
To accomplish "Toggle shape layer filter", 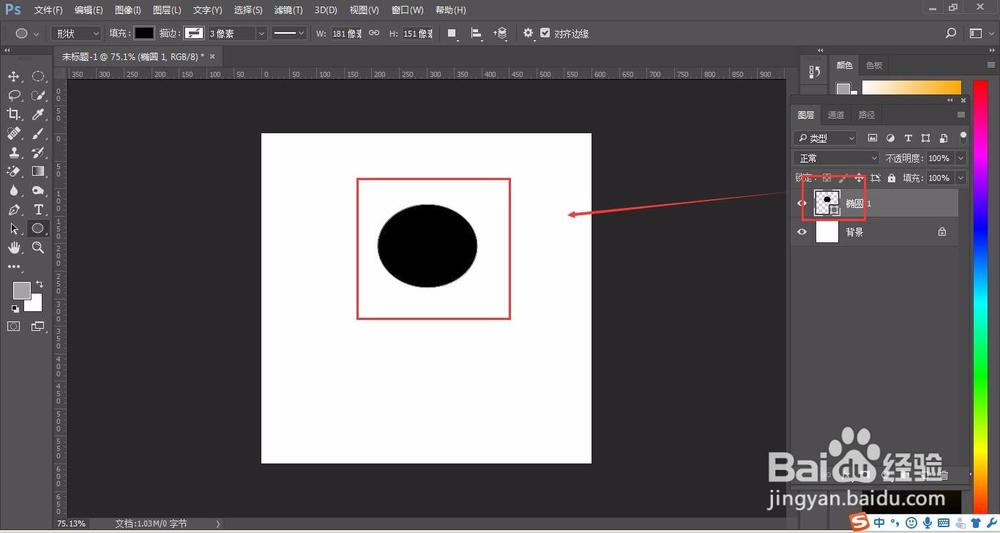I will [x=925, y=138].
